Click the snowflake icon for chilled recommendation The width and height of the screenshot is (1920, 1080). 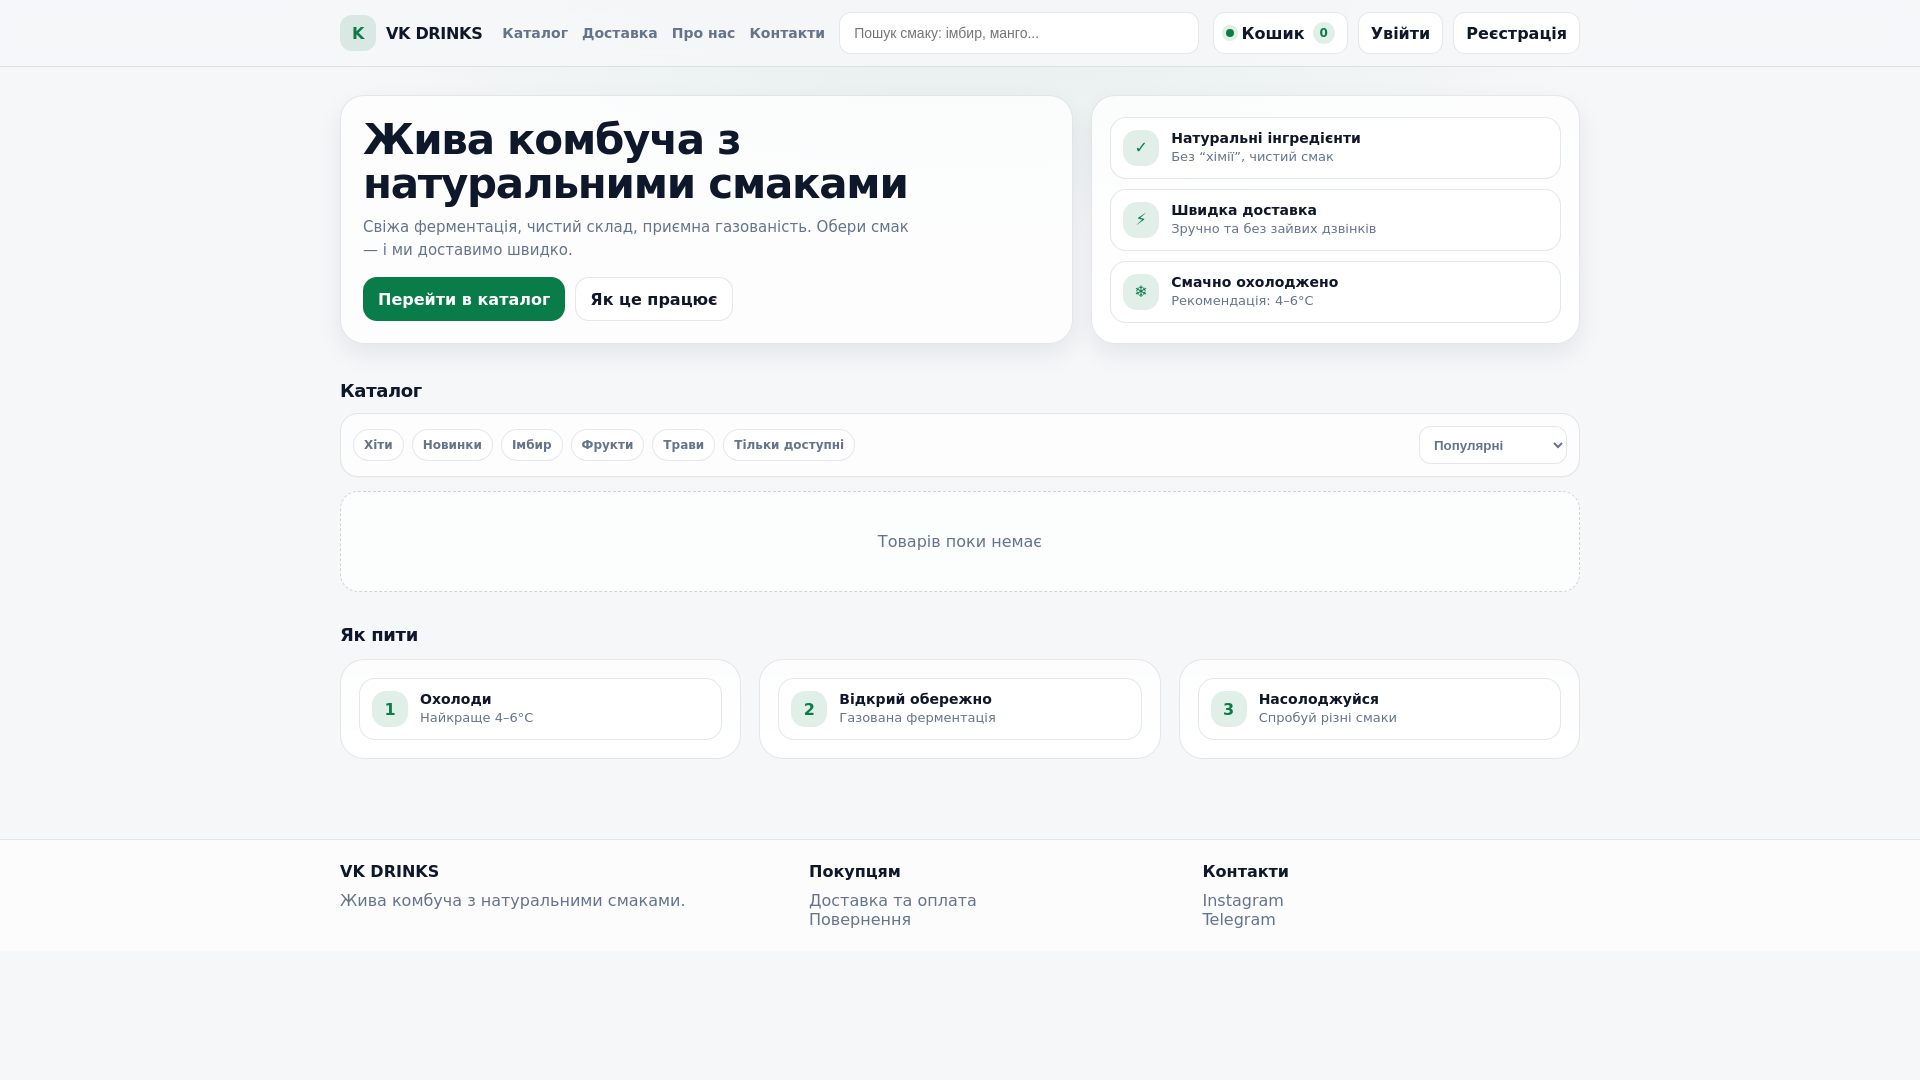click(1140, 292)
